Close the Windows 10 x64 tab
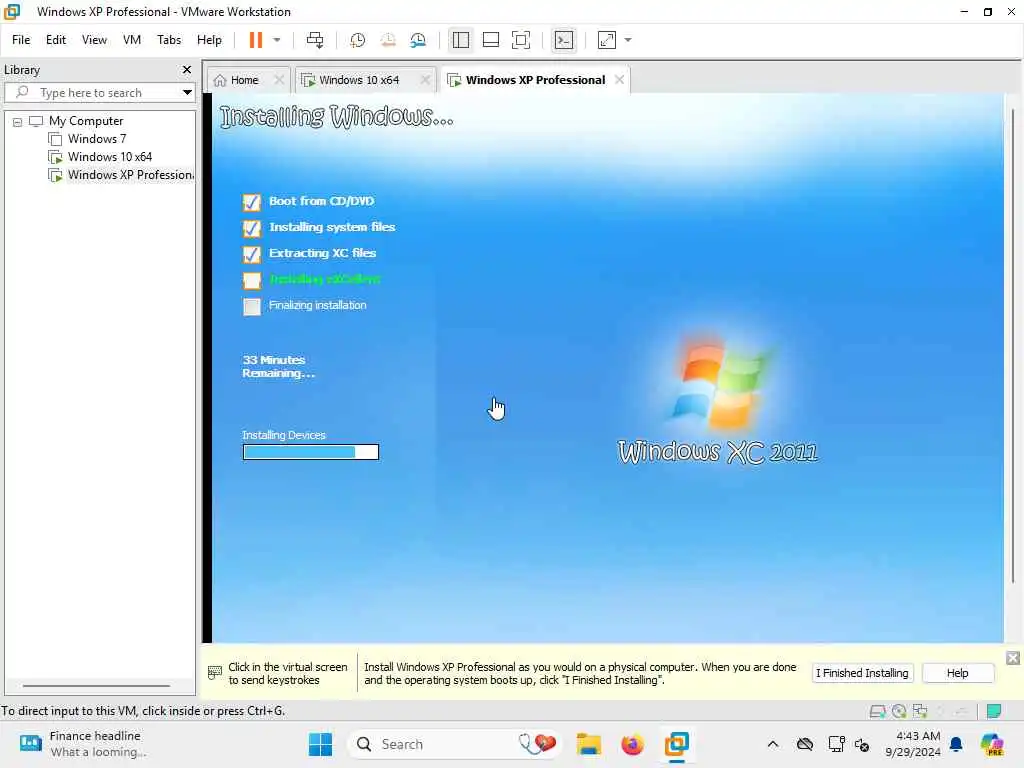1024x768 pixels. (x=425, y=80)
